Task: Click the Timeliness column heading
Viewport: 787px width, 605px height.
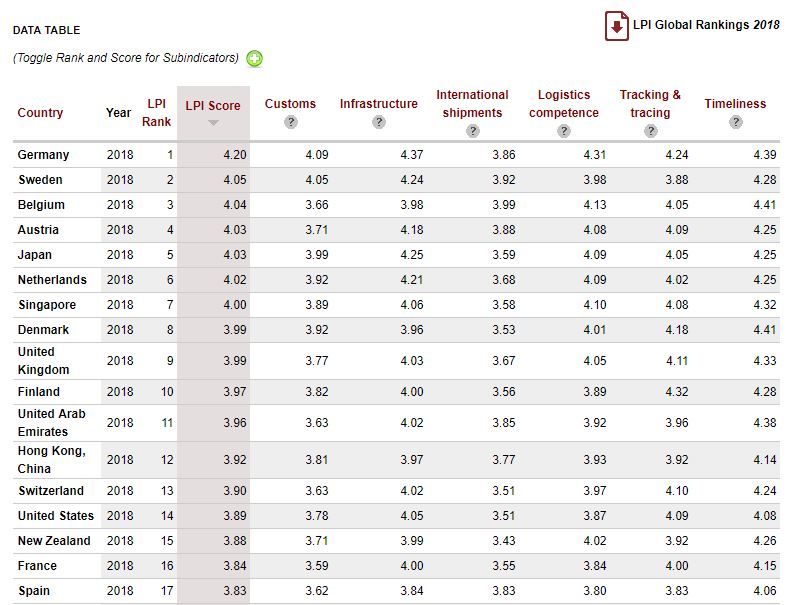Action: (735, 104)
